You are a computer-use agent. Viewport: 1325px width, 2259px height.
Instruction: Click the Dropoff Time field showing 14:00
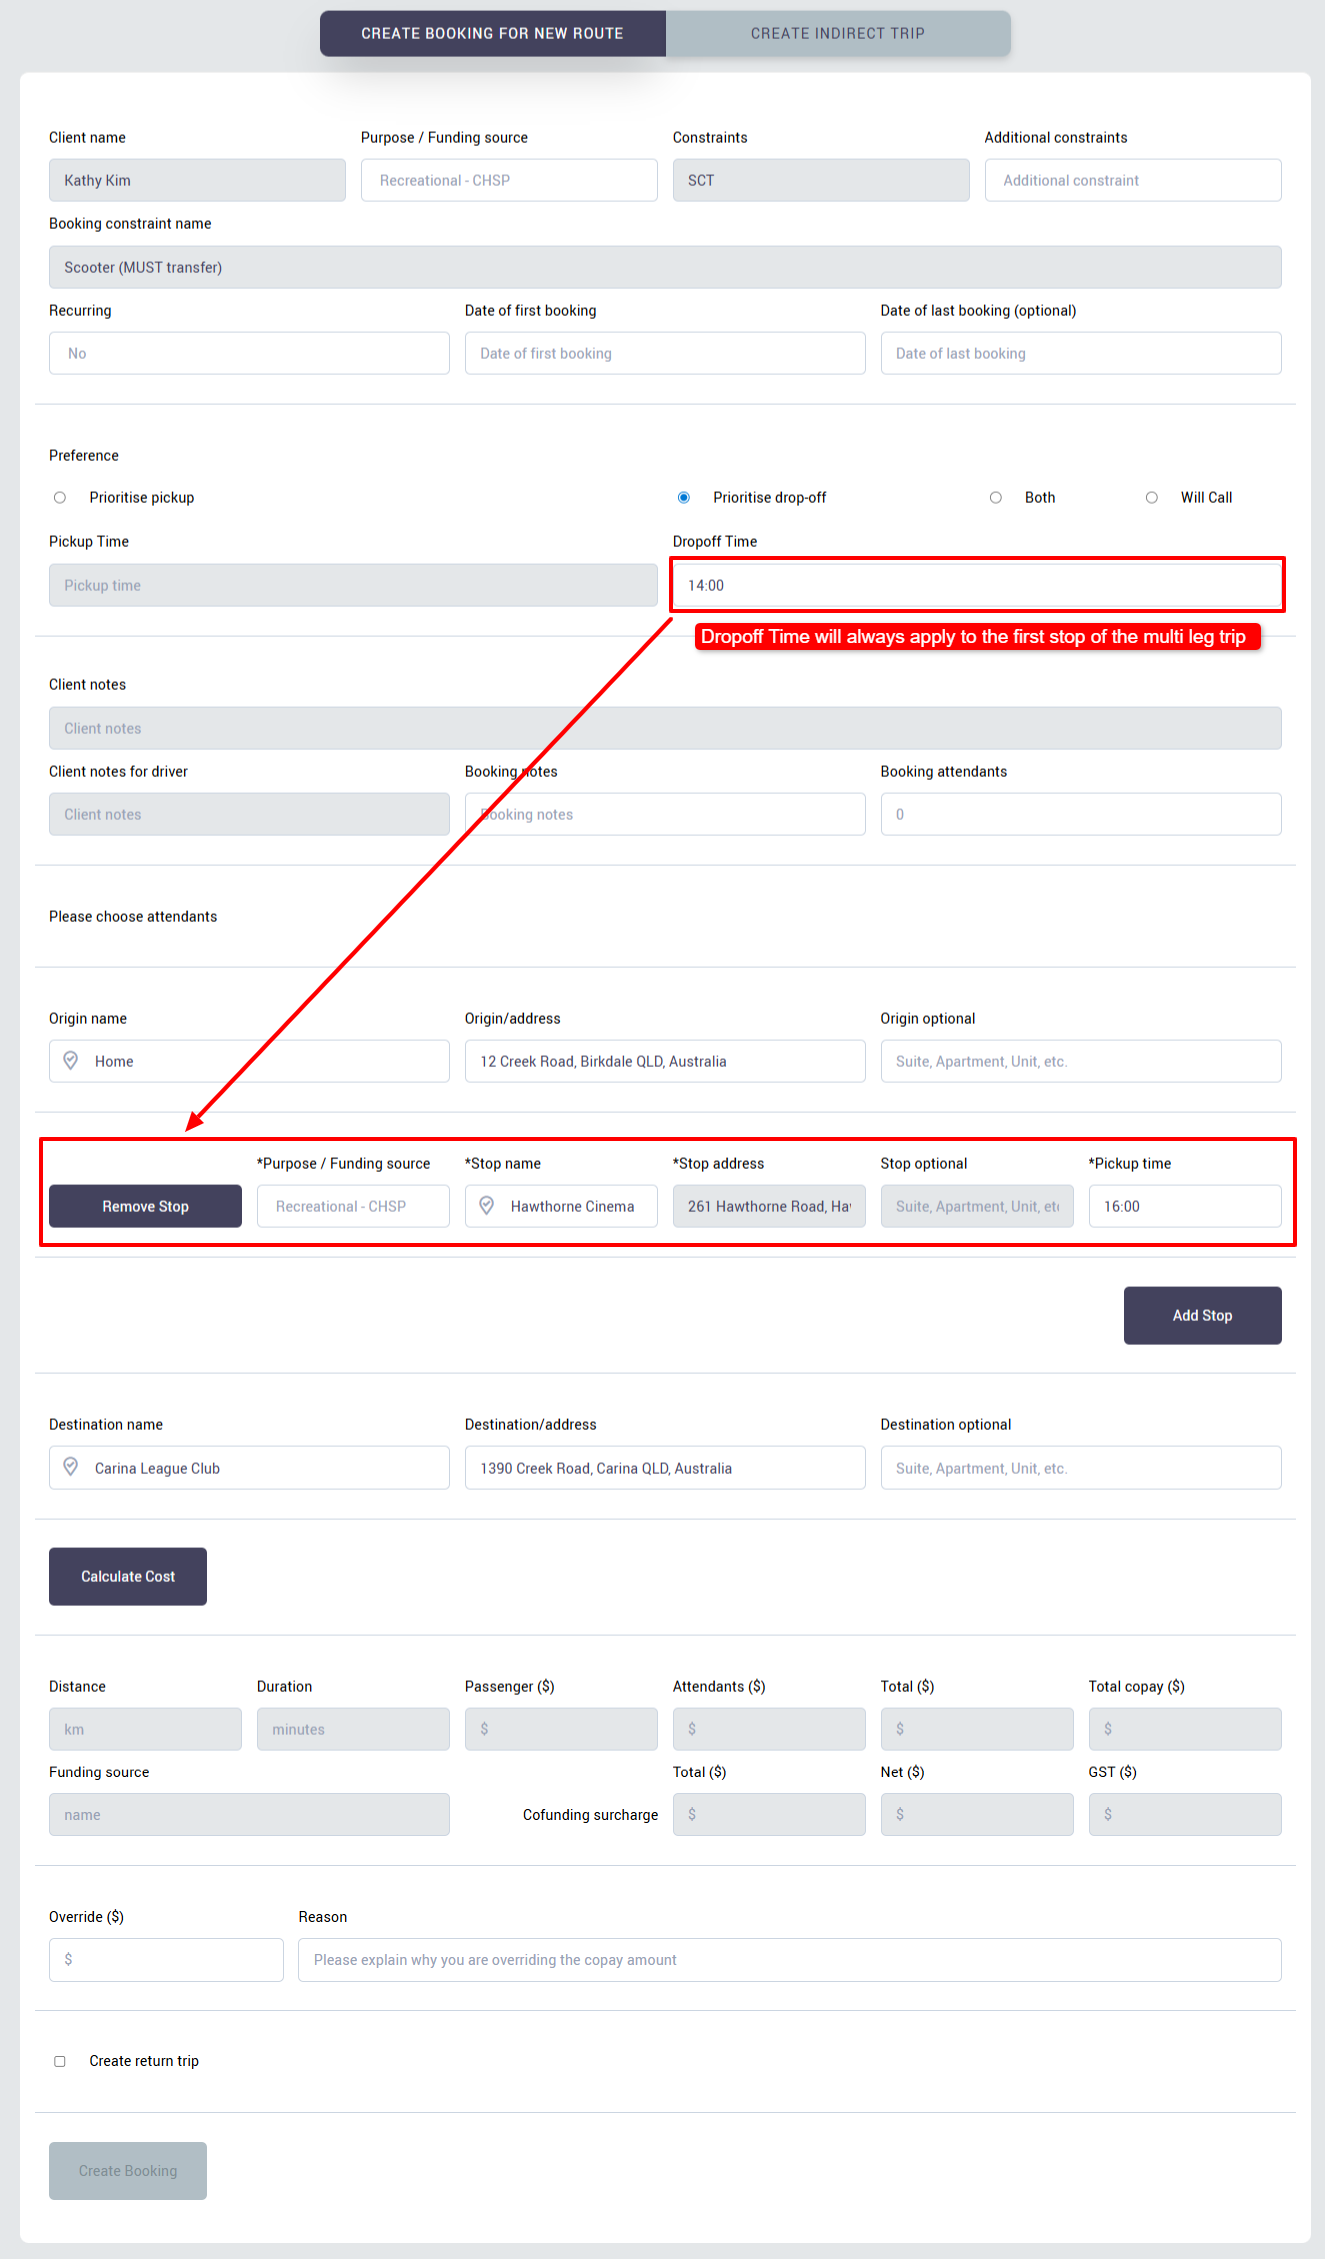point(977,585)
